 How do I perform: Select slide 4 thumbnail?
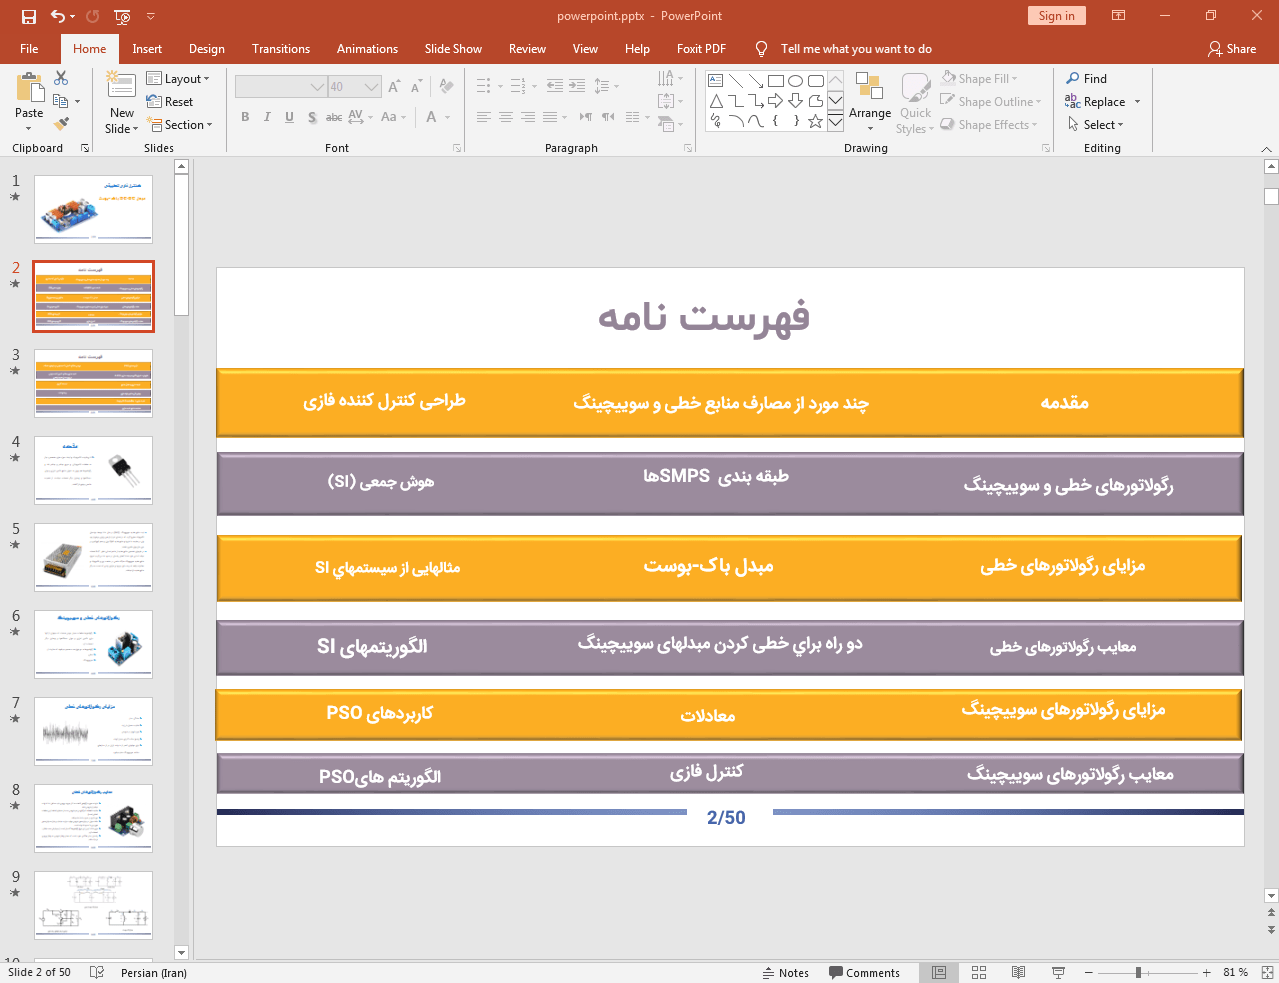pos(93,470)
